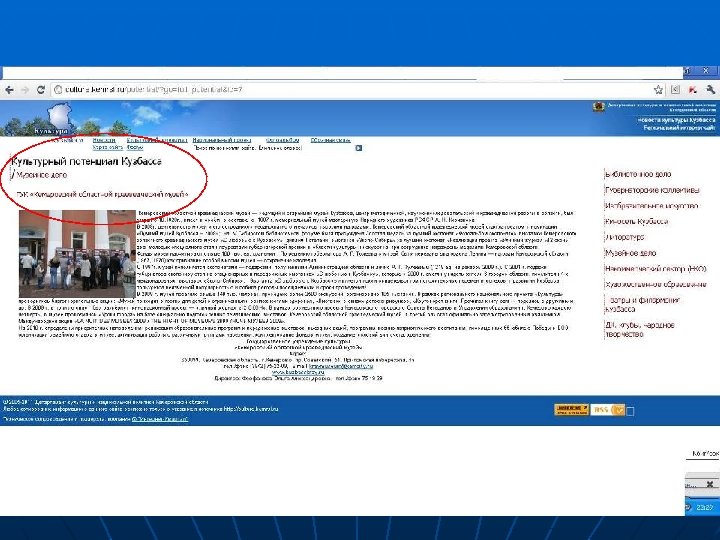Open Культурный потенциал menu item
This screenshot has height=540, width=720.
tap(157, 140)
